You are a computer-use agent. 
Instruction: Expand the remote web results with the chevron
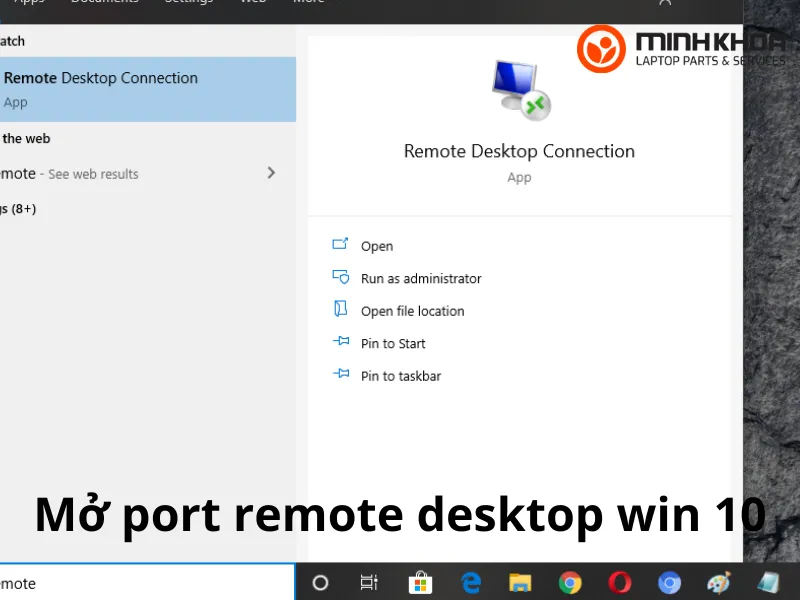click(271, 173)
